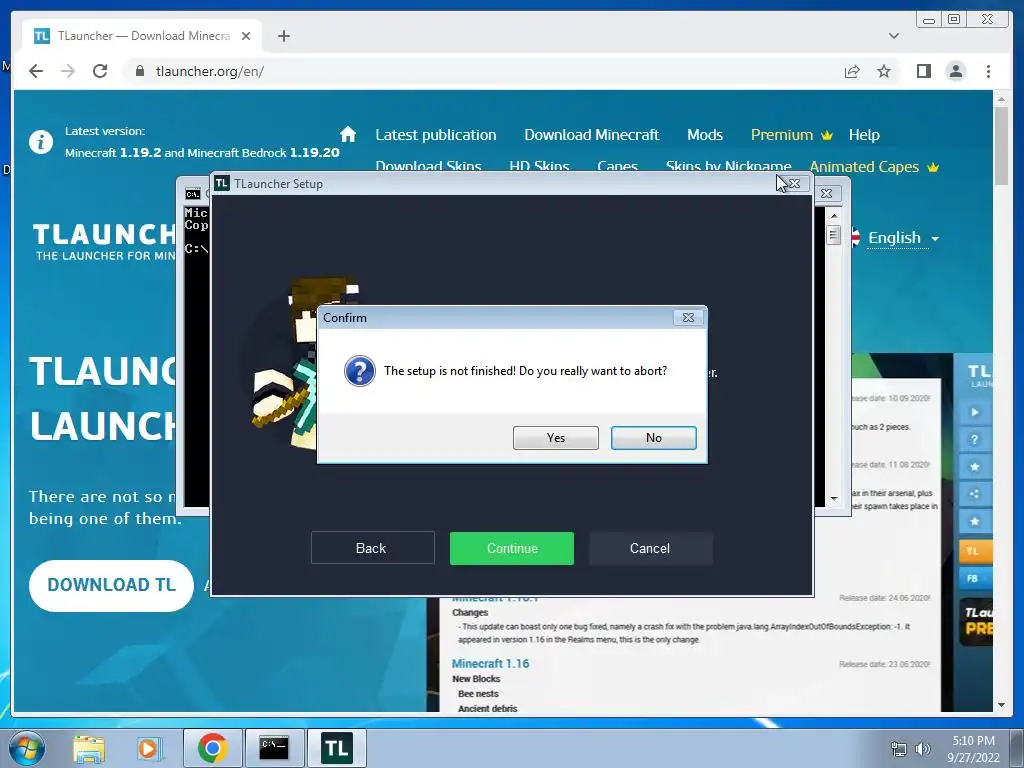Reload the tlauncher.org page
1024x768 pixels.
click(100, 71)
